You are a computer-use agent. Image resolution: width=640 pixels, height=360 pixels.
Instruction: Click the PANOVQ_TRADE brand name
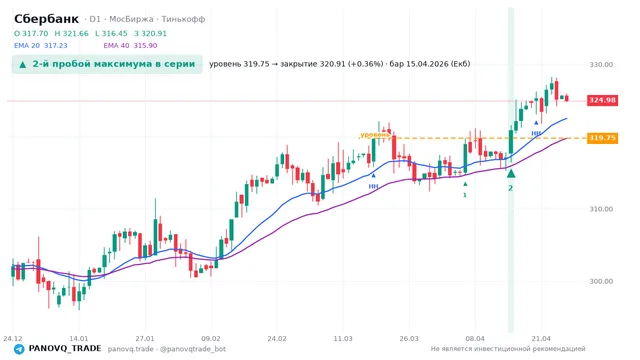pos(65,349)
